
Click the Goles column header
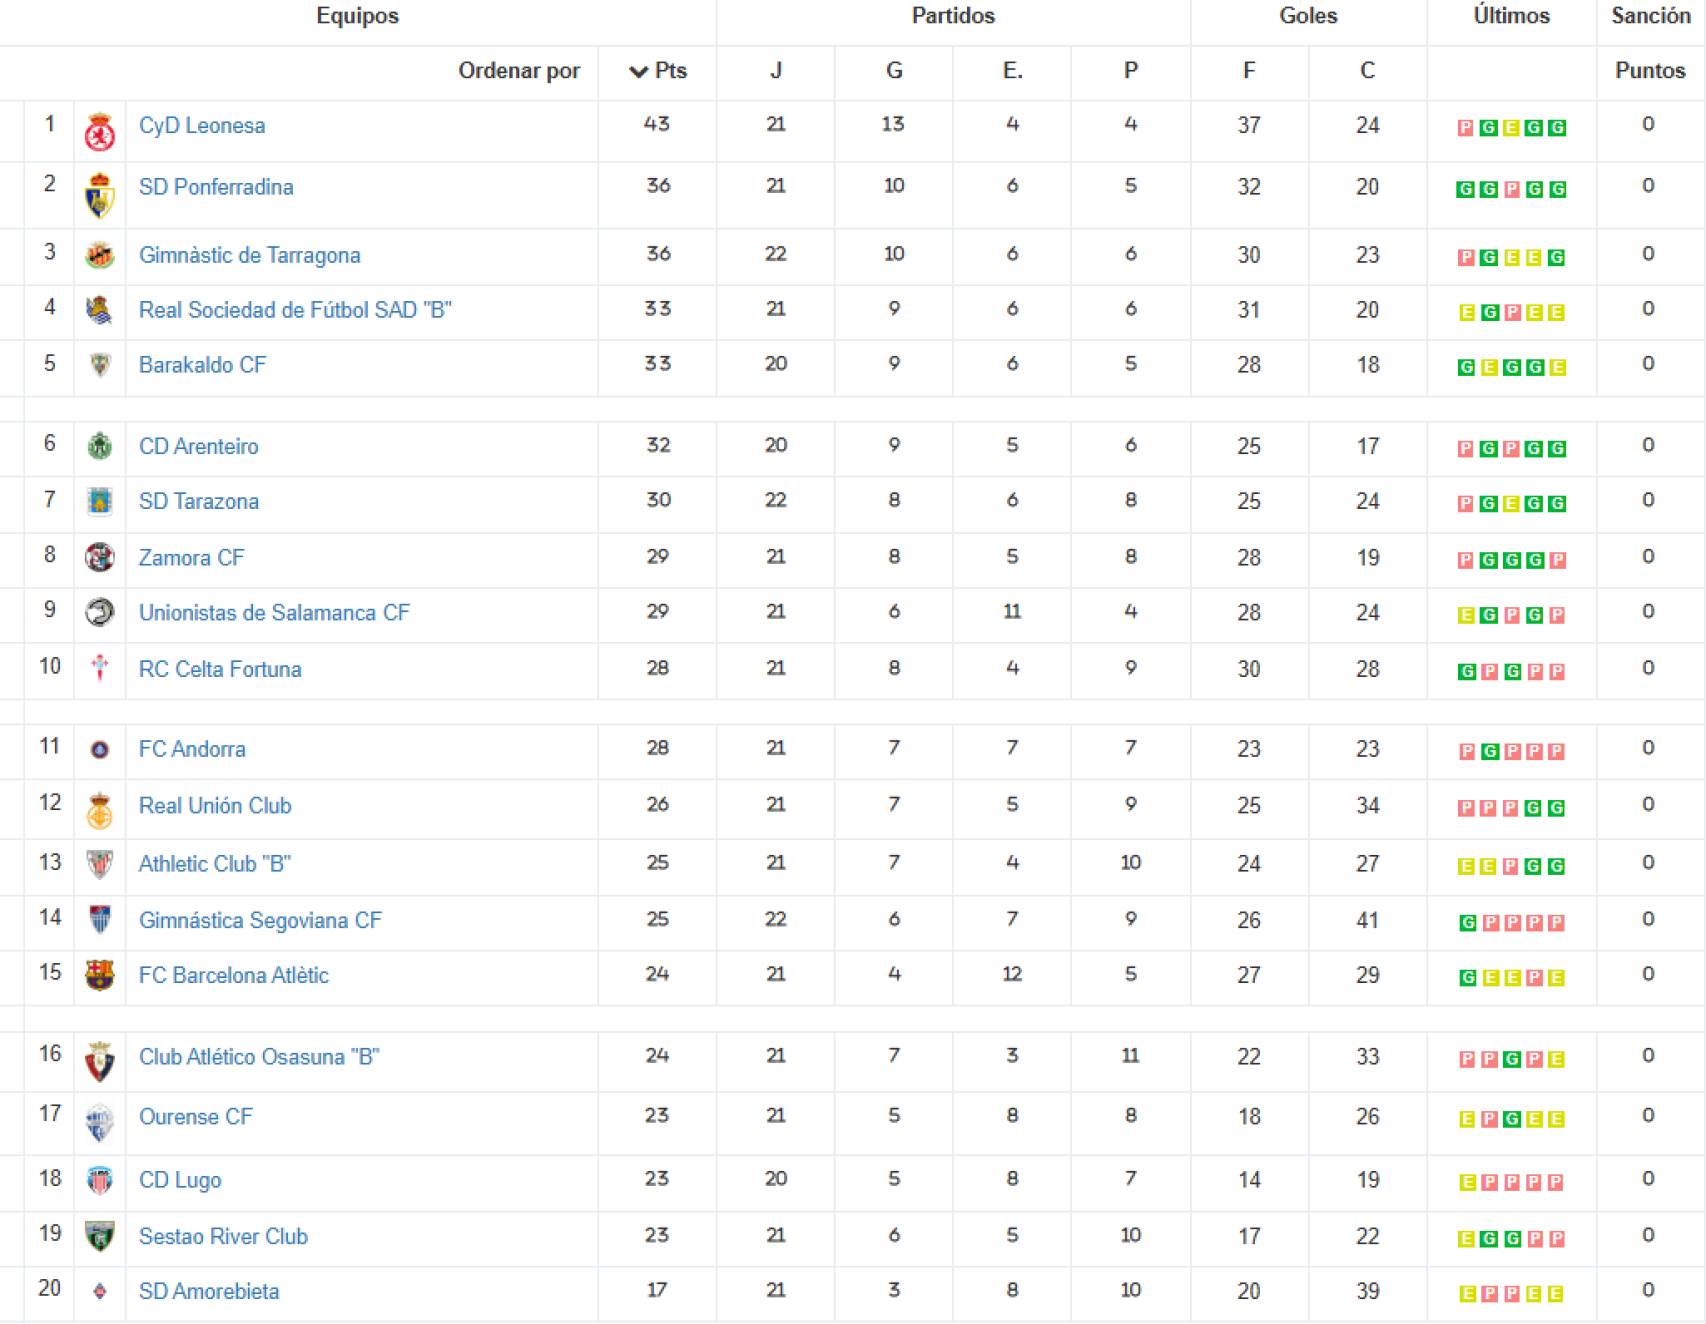pyautogui.click(x=1307, y=16)
